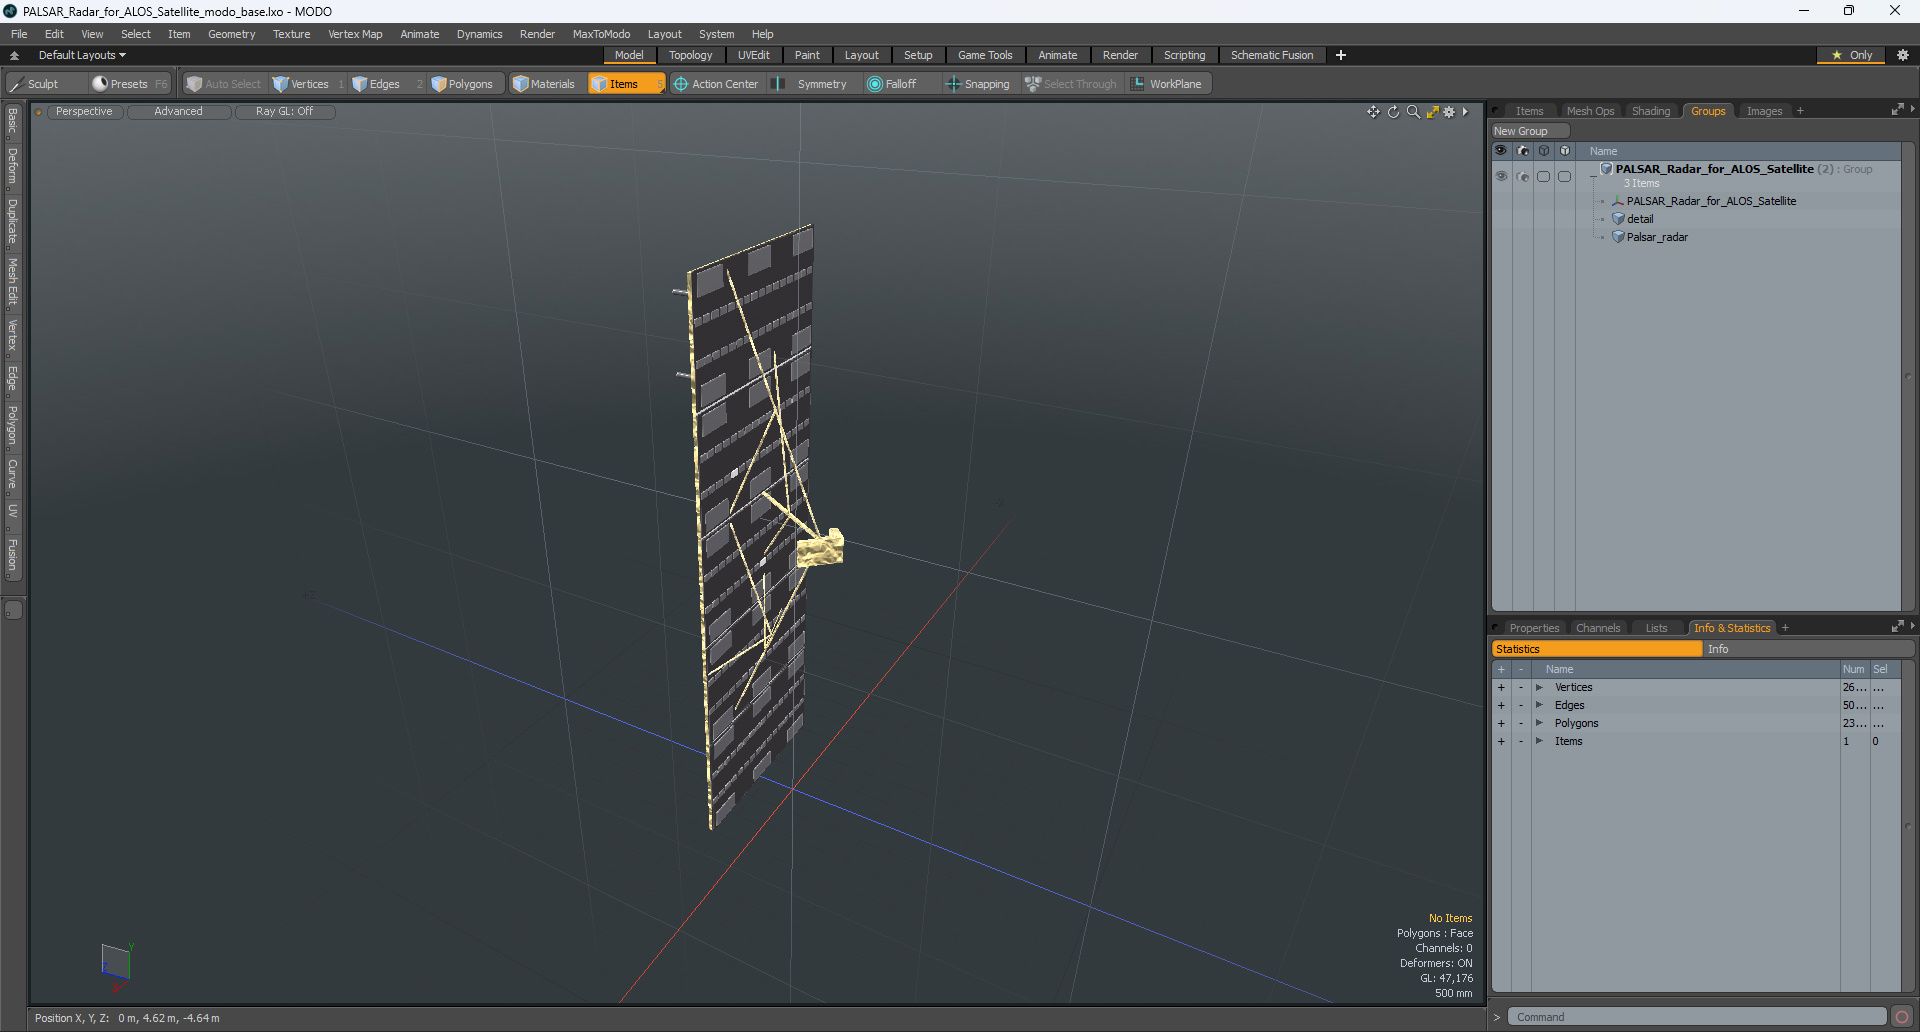Image resolution: width=1920 pixels, height=1032 pixels.
Task: Switch to Vertices selection mode
Action: 301,84
